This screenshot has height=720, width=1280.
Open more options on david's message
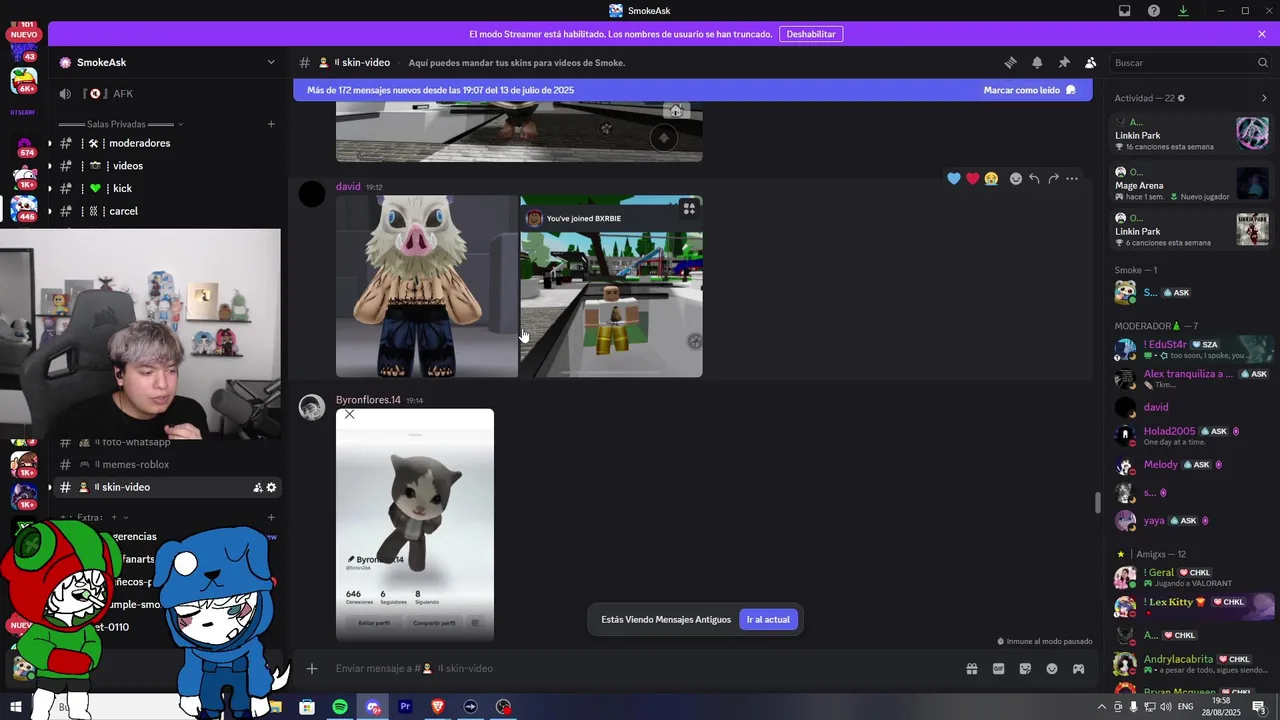click(x=1072, y=178)
